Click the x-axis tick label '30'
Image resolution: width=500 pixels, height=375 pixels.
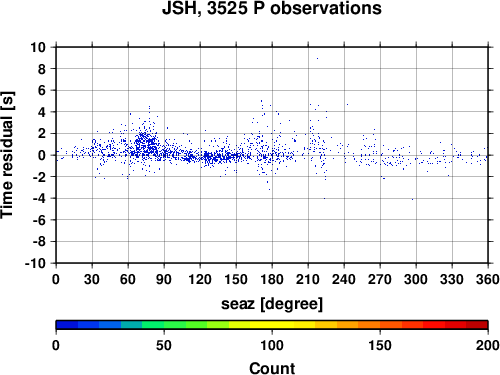(92, 279)
